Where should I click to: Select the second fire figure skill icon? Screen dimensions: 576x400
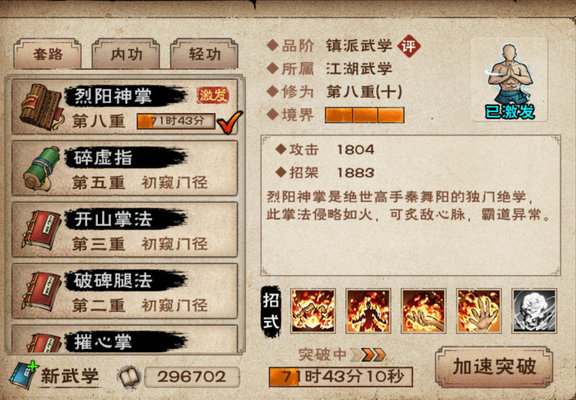pyautogui.click(x=368, y=311)
